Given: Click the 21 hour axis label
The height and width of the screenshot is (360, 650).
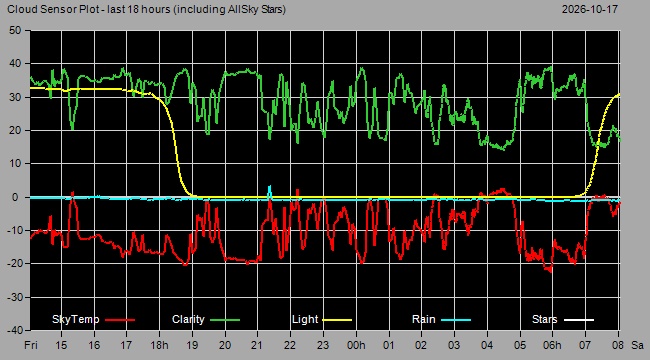Looking at the screenshot, I should (x=258, y=345).
